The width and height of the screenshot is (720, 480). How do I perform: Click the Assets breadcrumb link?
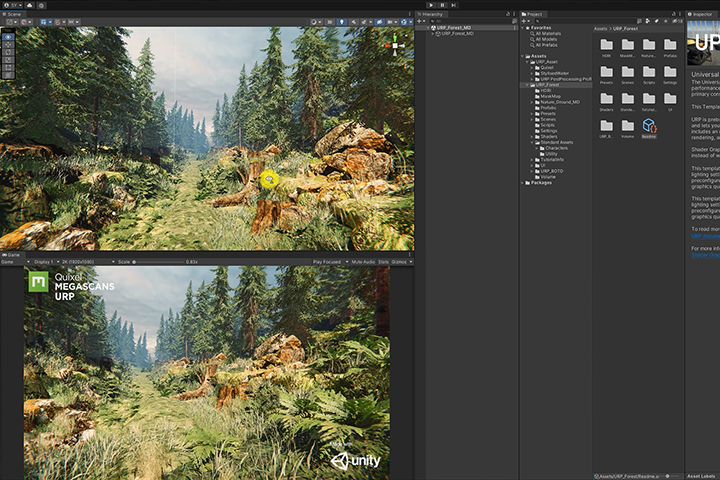point(601,28)
